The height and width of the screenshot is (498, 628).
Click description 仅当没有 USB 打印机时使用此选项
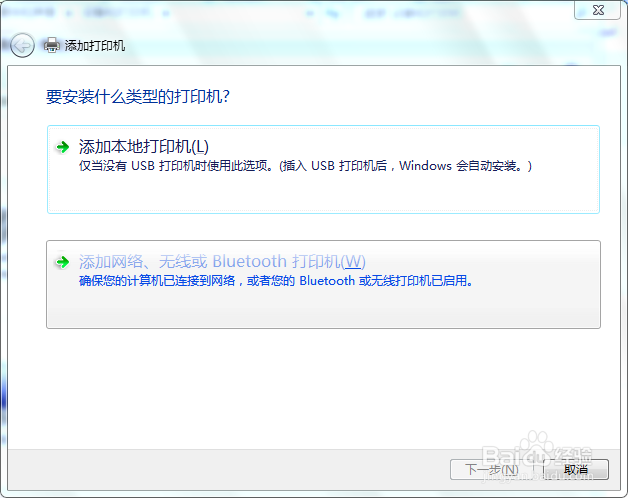click(176, 165)
